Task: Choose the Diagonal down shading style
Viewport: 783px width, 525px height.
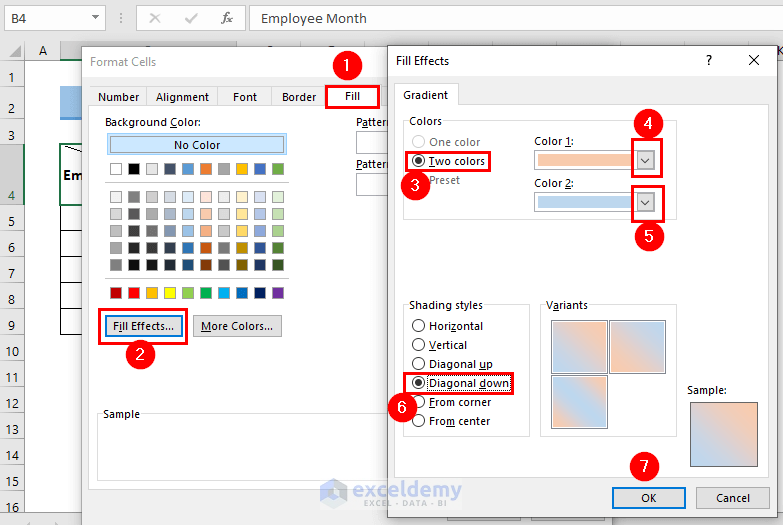Action: click(x=460, y=383)
